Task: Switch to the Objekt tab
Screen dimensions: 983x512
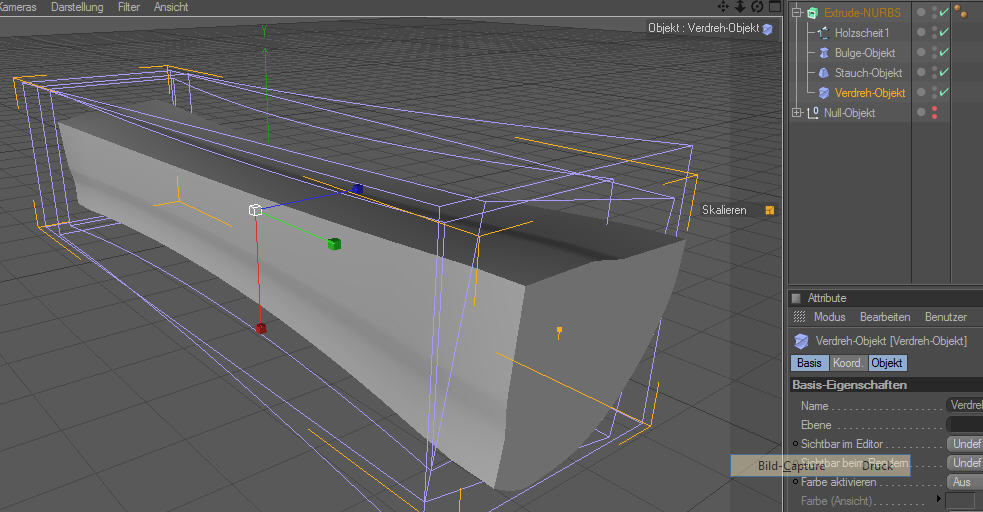Action: [887, 363]
